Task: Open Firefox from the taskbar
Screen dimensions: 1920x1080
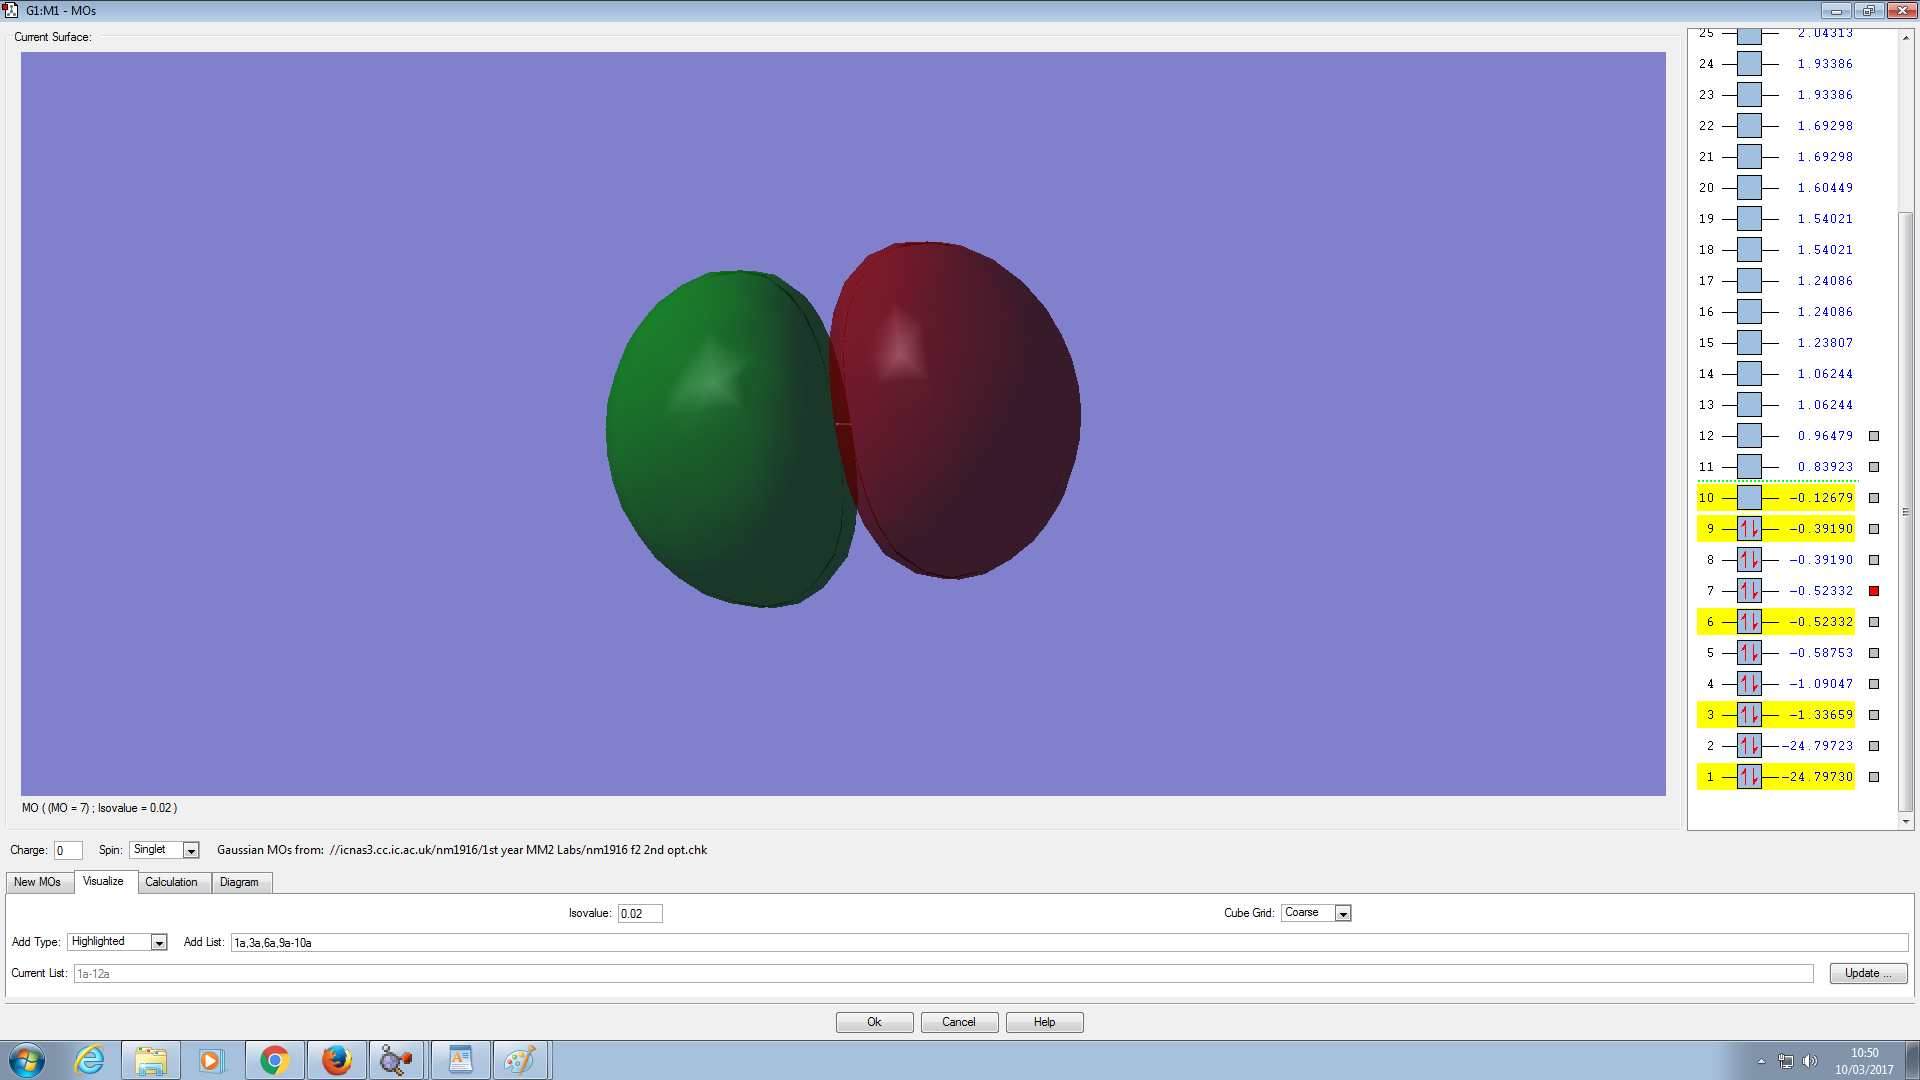Action: 336,1060
